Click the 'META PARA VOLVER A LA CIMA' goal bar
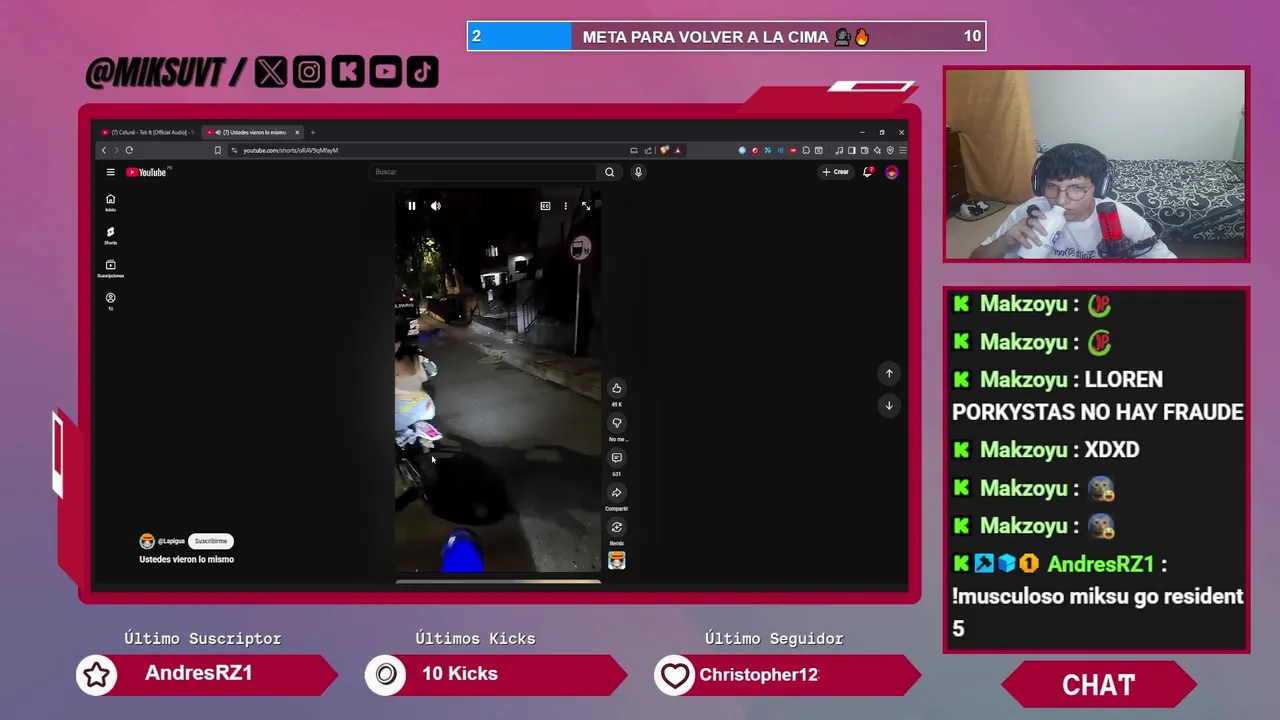 pos(727,37)
